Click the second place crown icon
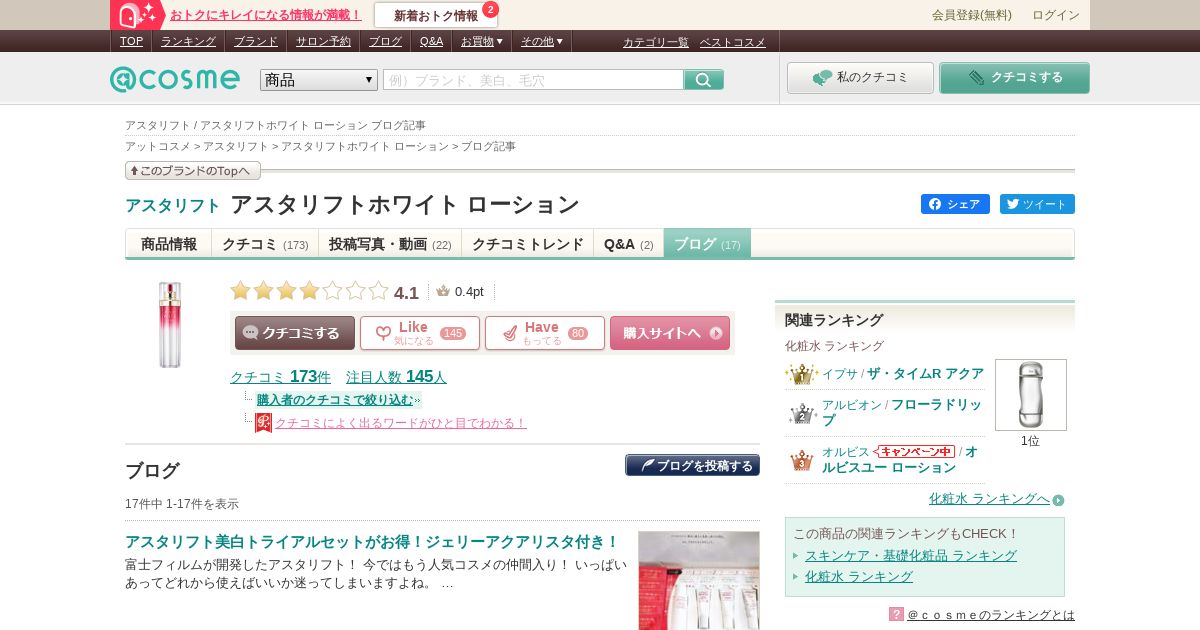1200x630 pixels. (x=802, y=413)
